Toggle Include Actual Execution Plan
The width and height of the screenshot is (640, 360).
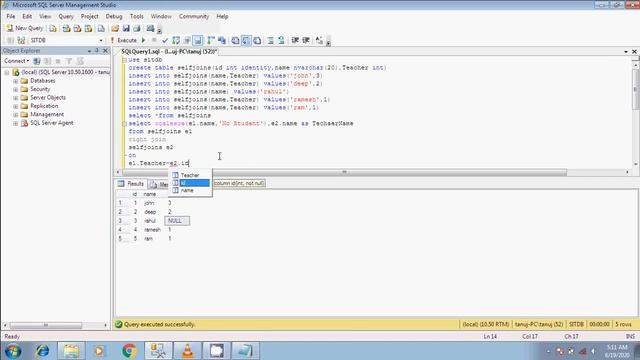click(211, 40)
